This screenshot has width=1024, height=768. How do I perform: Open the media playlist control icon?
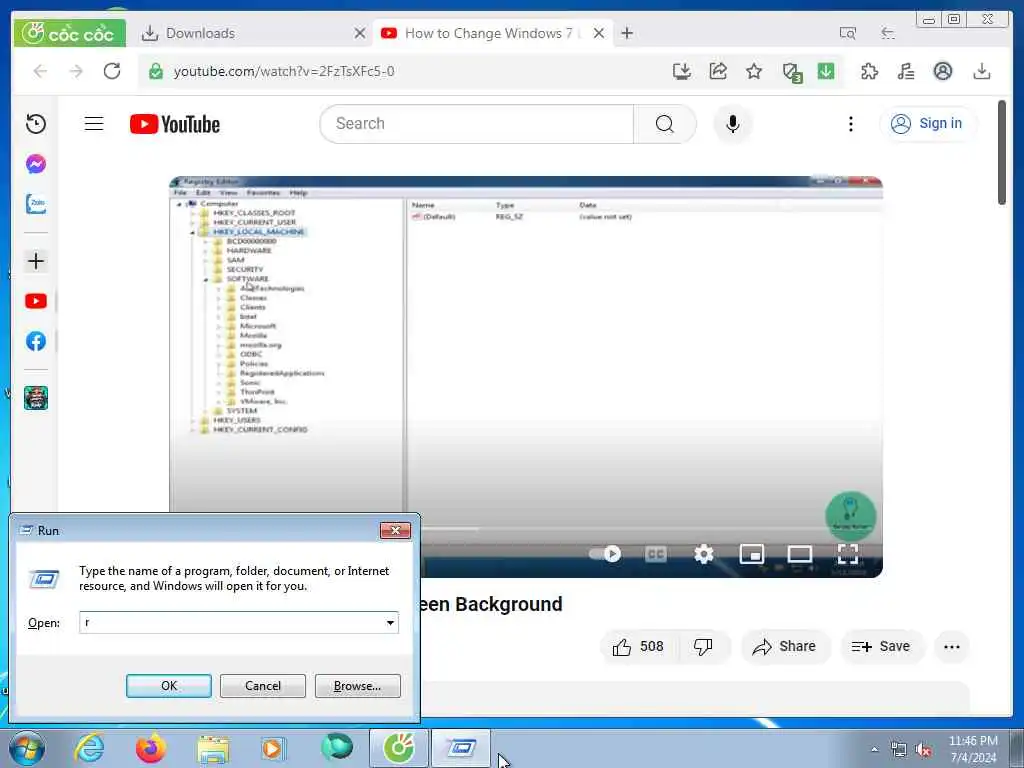click(906, 71)
